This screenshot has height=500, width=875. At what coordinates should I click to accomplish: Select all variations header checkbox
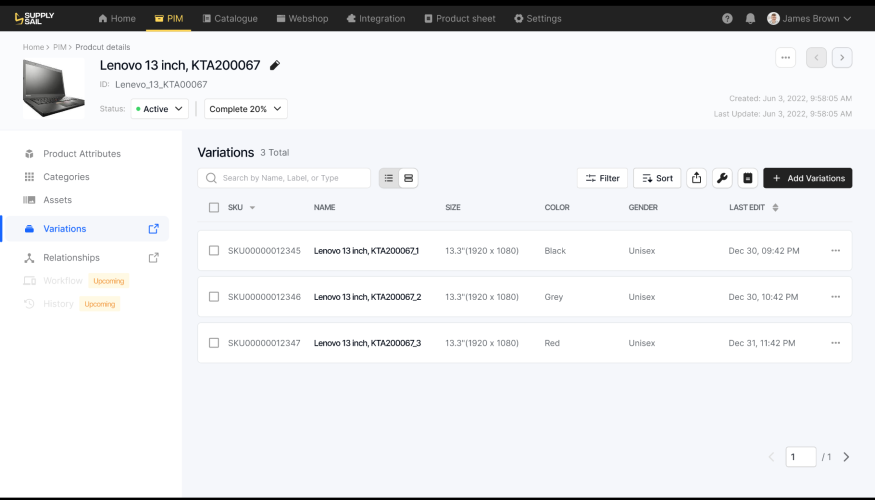tap(214, 208)
